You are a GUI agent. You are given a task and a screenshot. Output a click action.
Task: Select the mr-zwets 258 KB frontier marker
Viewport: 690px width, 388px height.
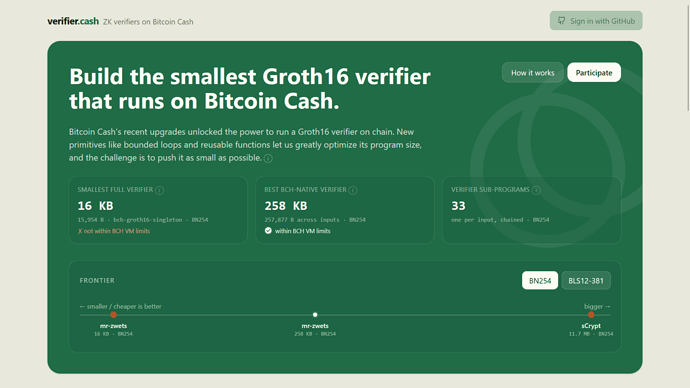point(315,315)
